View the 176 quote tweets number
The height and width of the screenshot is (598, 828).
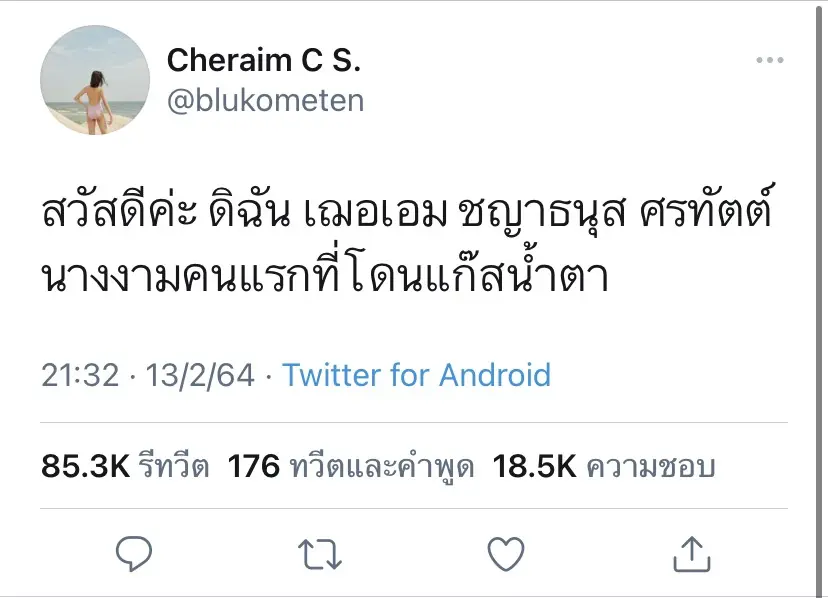[253, 466]
